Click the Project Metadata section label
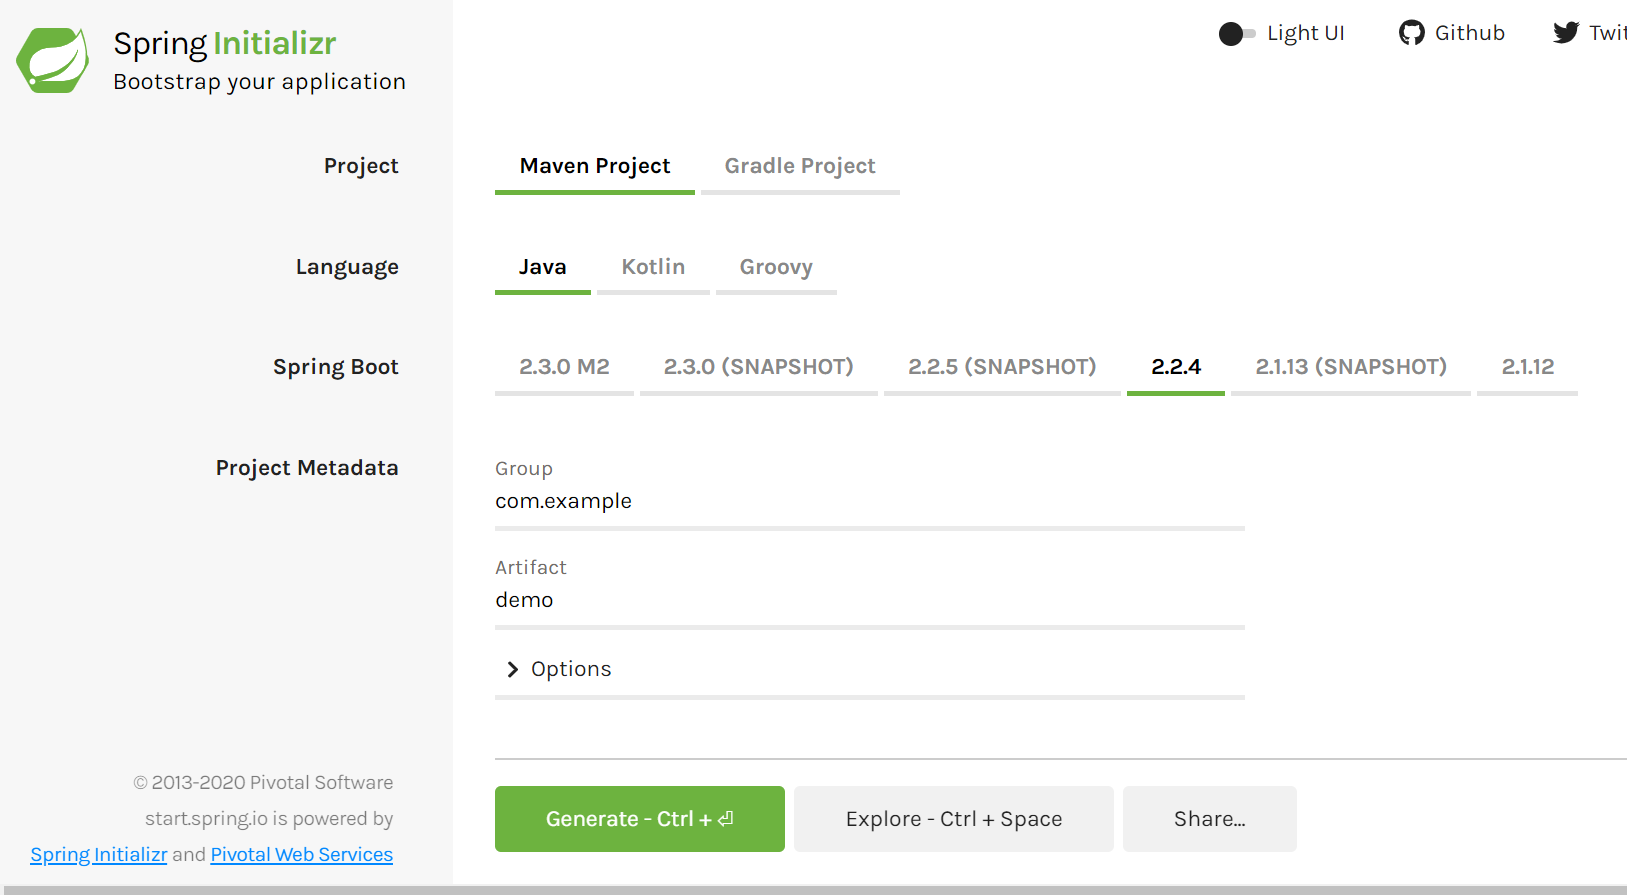The image size is (1627, 895). pyautogui.click(x=307, y=468)
